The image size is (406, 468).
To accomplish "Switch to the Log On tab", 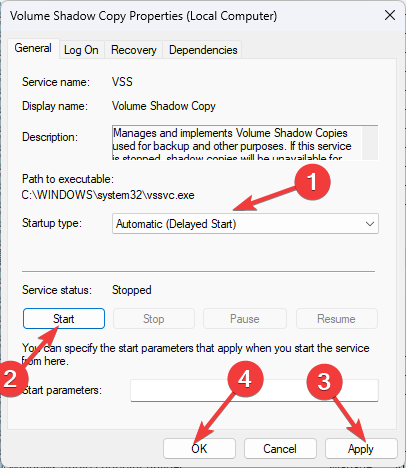I will [x=81, y=50].
